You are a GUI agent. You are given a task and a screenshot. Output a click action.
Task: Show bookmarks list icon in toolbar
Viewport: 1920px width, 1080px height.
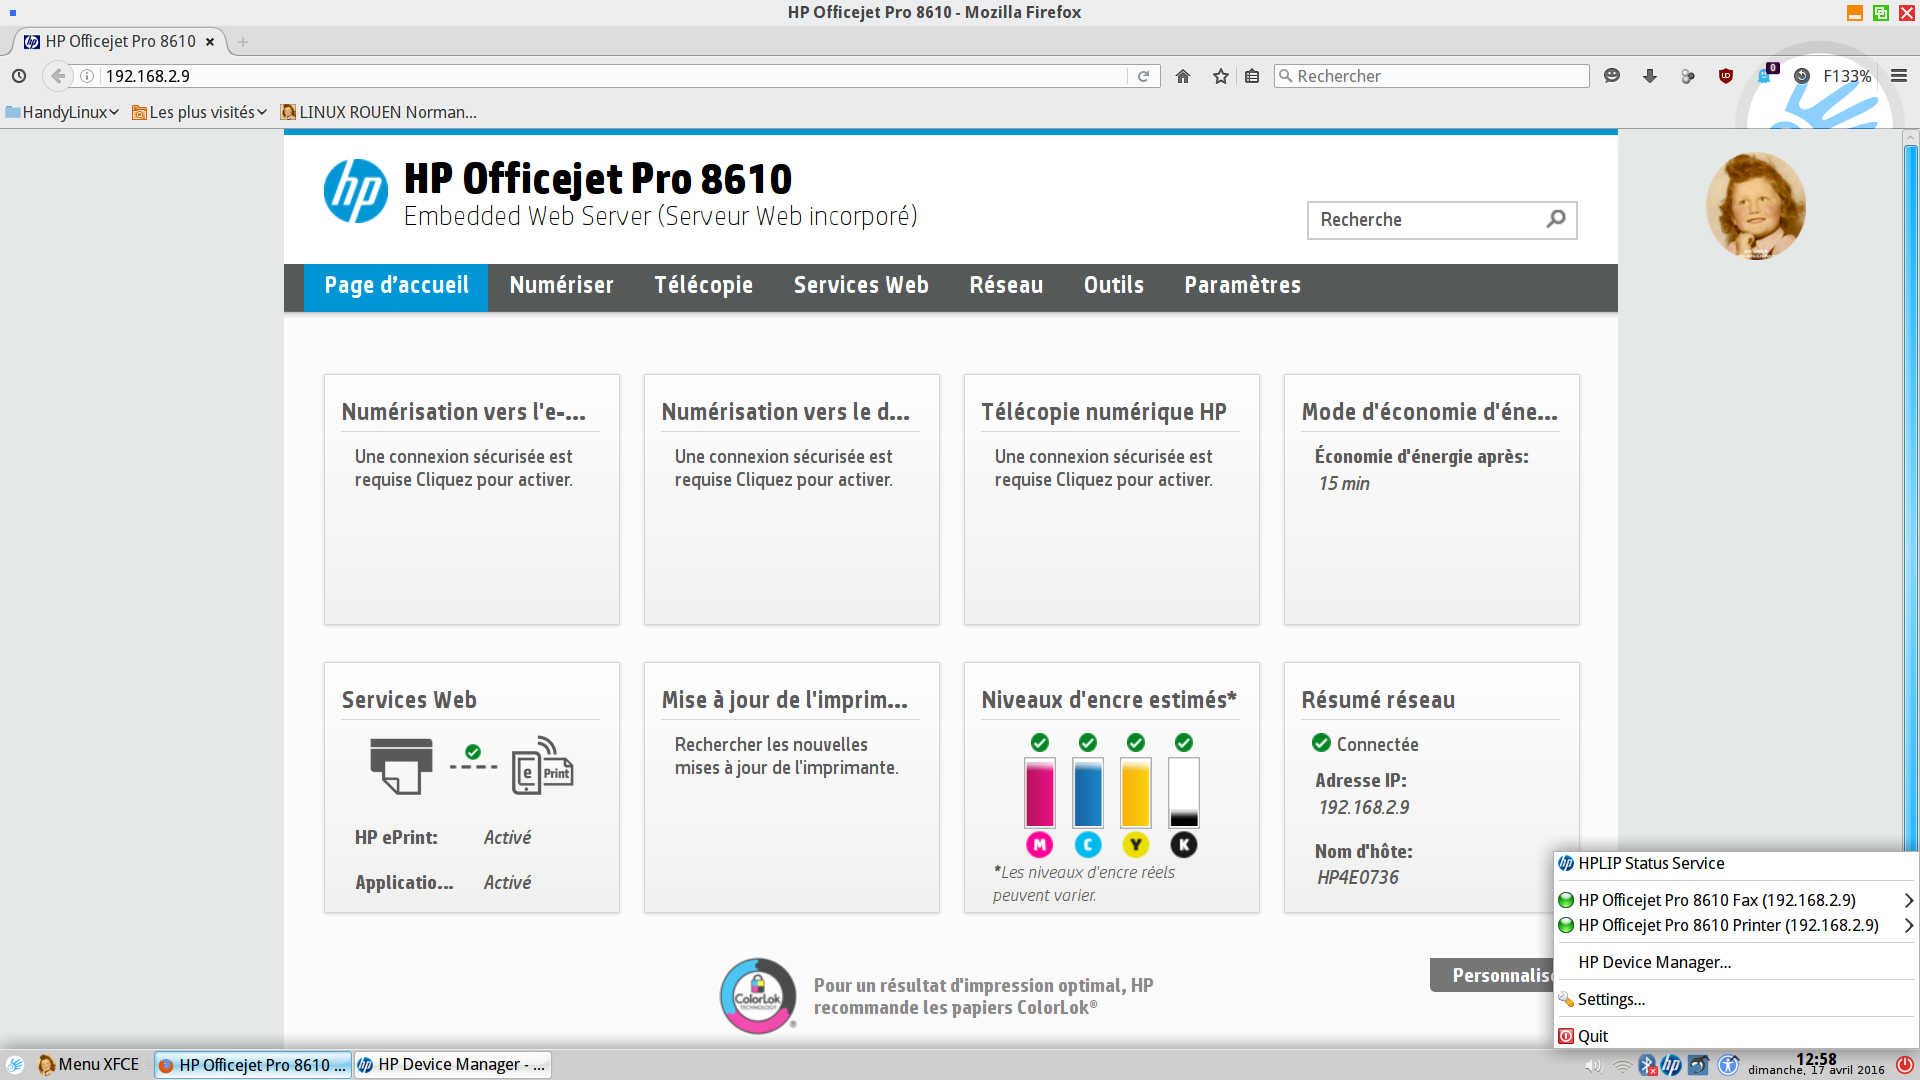[x=1252, y=76]
